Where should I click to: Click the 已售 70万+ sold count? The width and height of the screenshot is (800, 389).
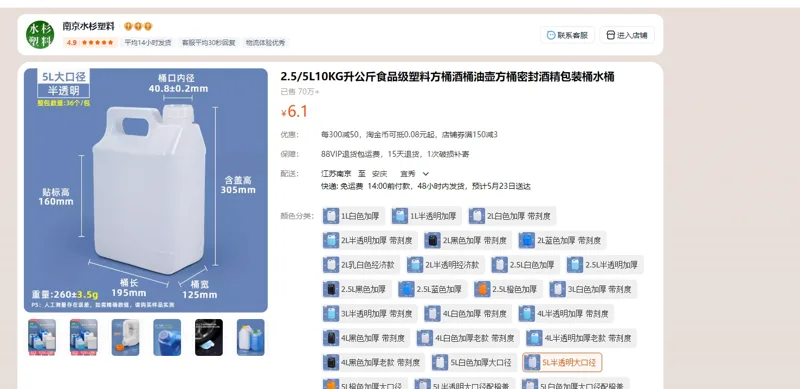[300, 92]
